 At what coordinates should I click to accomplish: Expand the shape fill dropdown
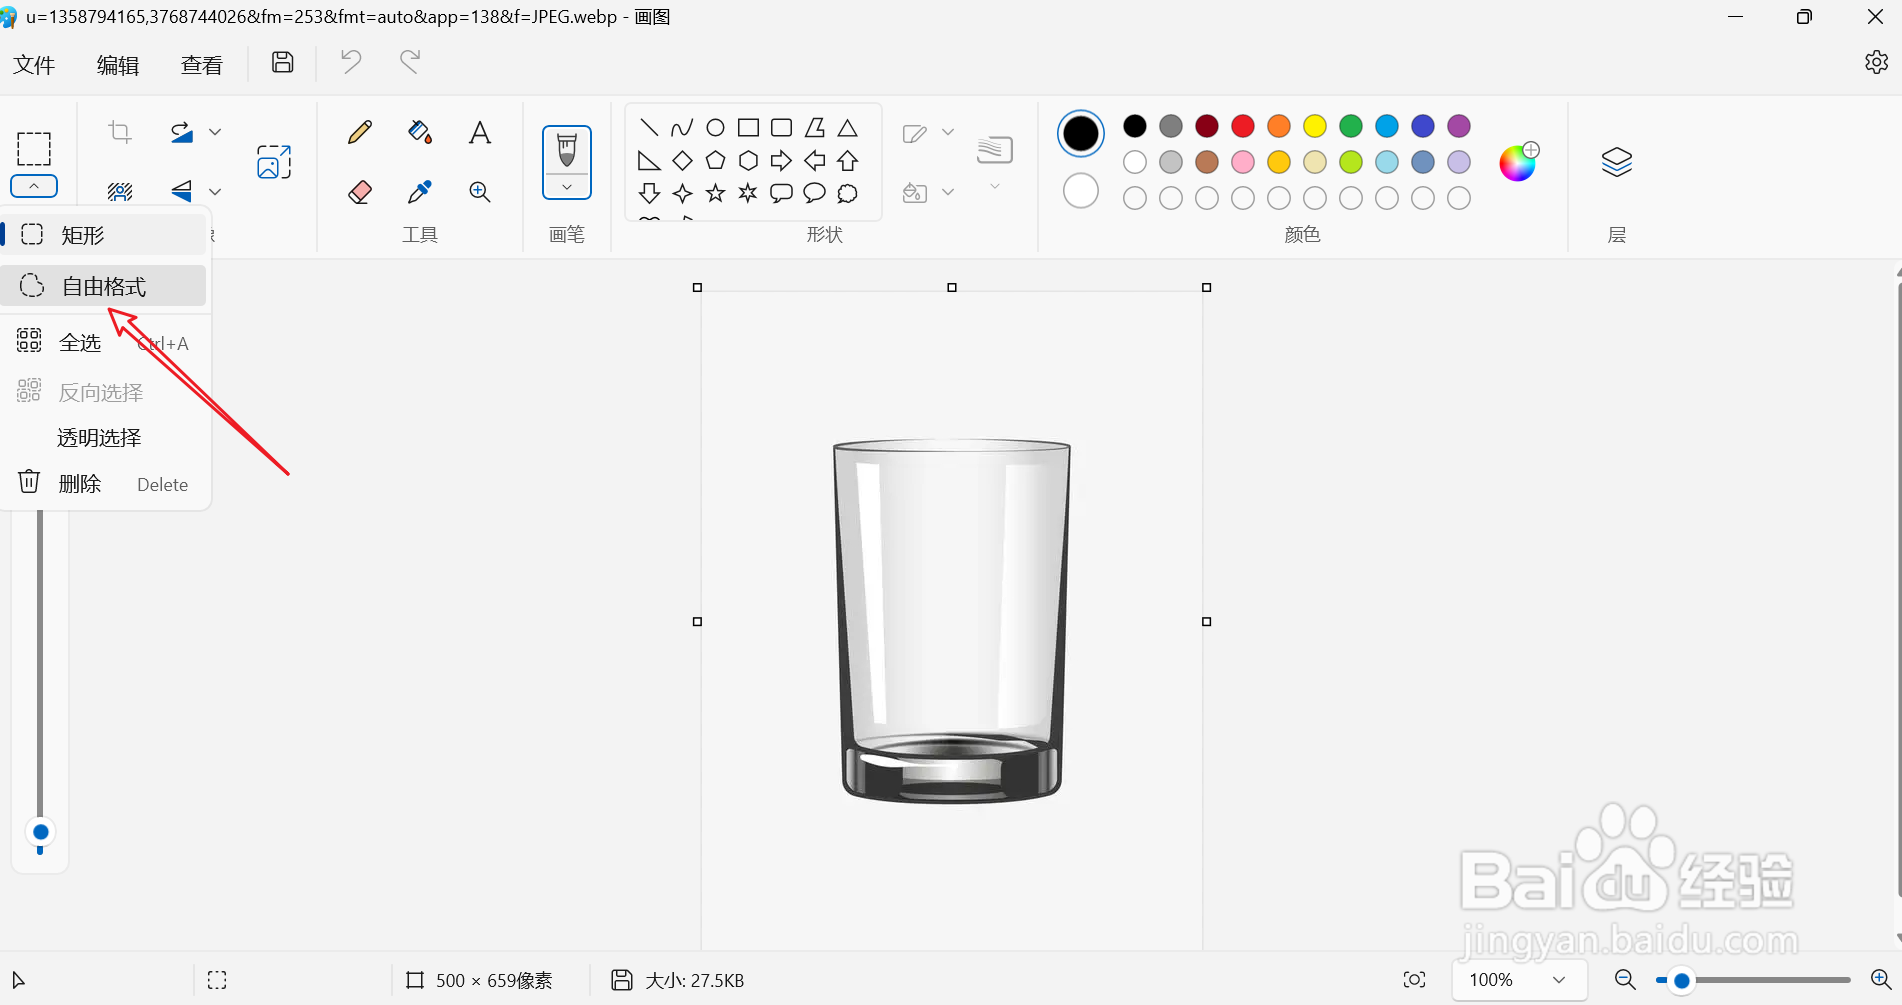pos(948,191)
